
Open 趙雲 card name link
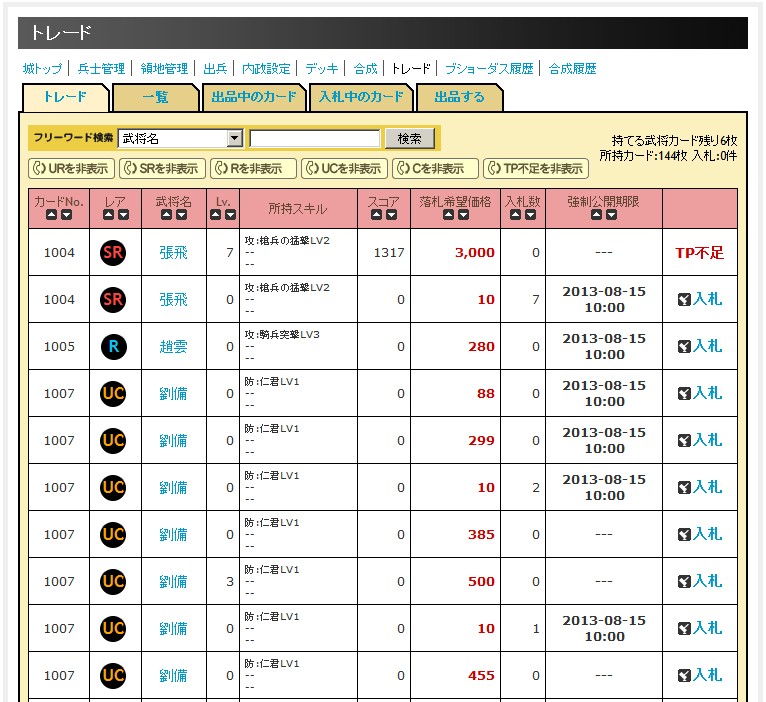[x=173, y=346]
